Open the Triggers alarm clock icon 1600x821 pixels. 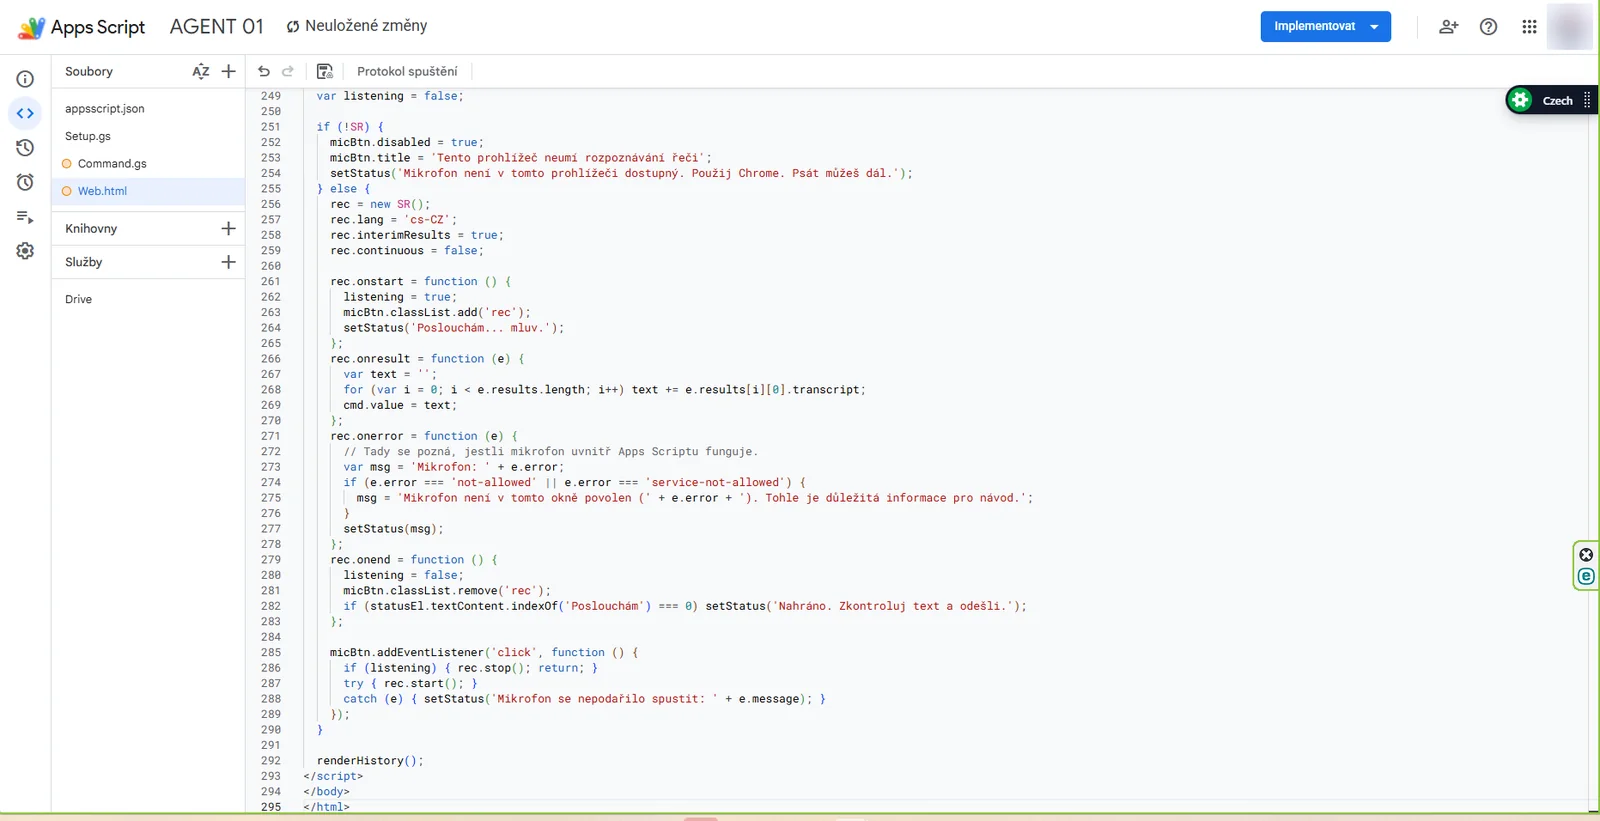(25, 182)
